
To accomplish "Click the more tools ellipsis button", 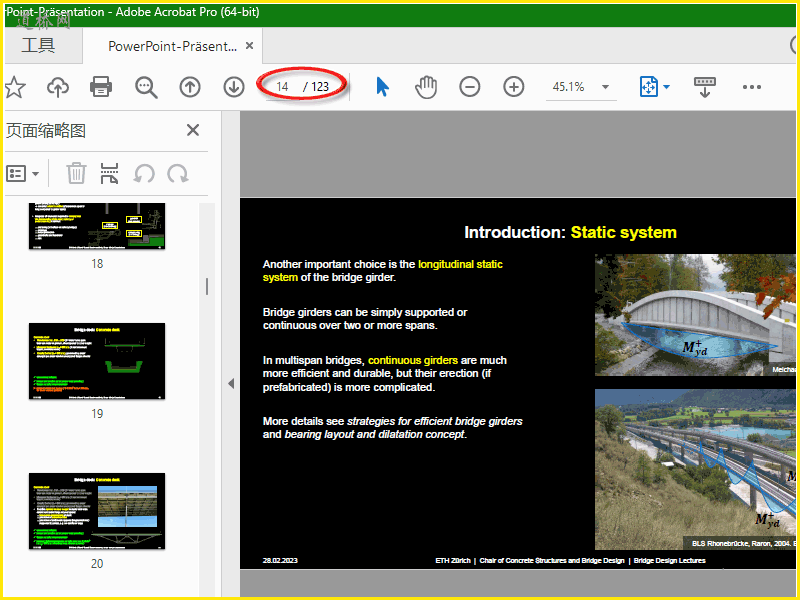I will pos(752,87).
